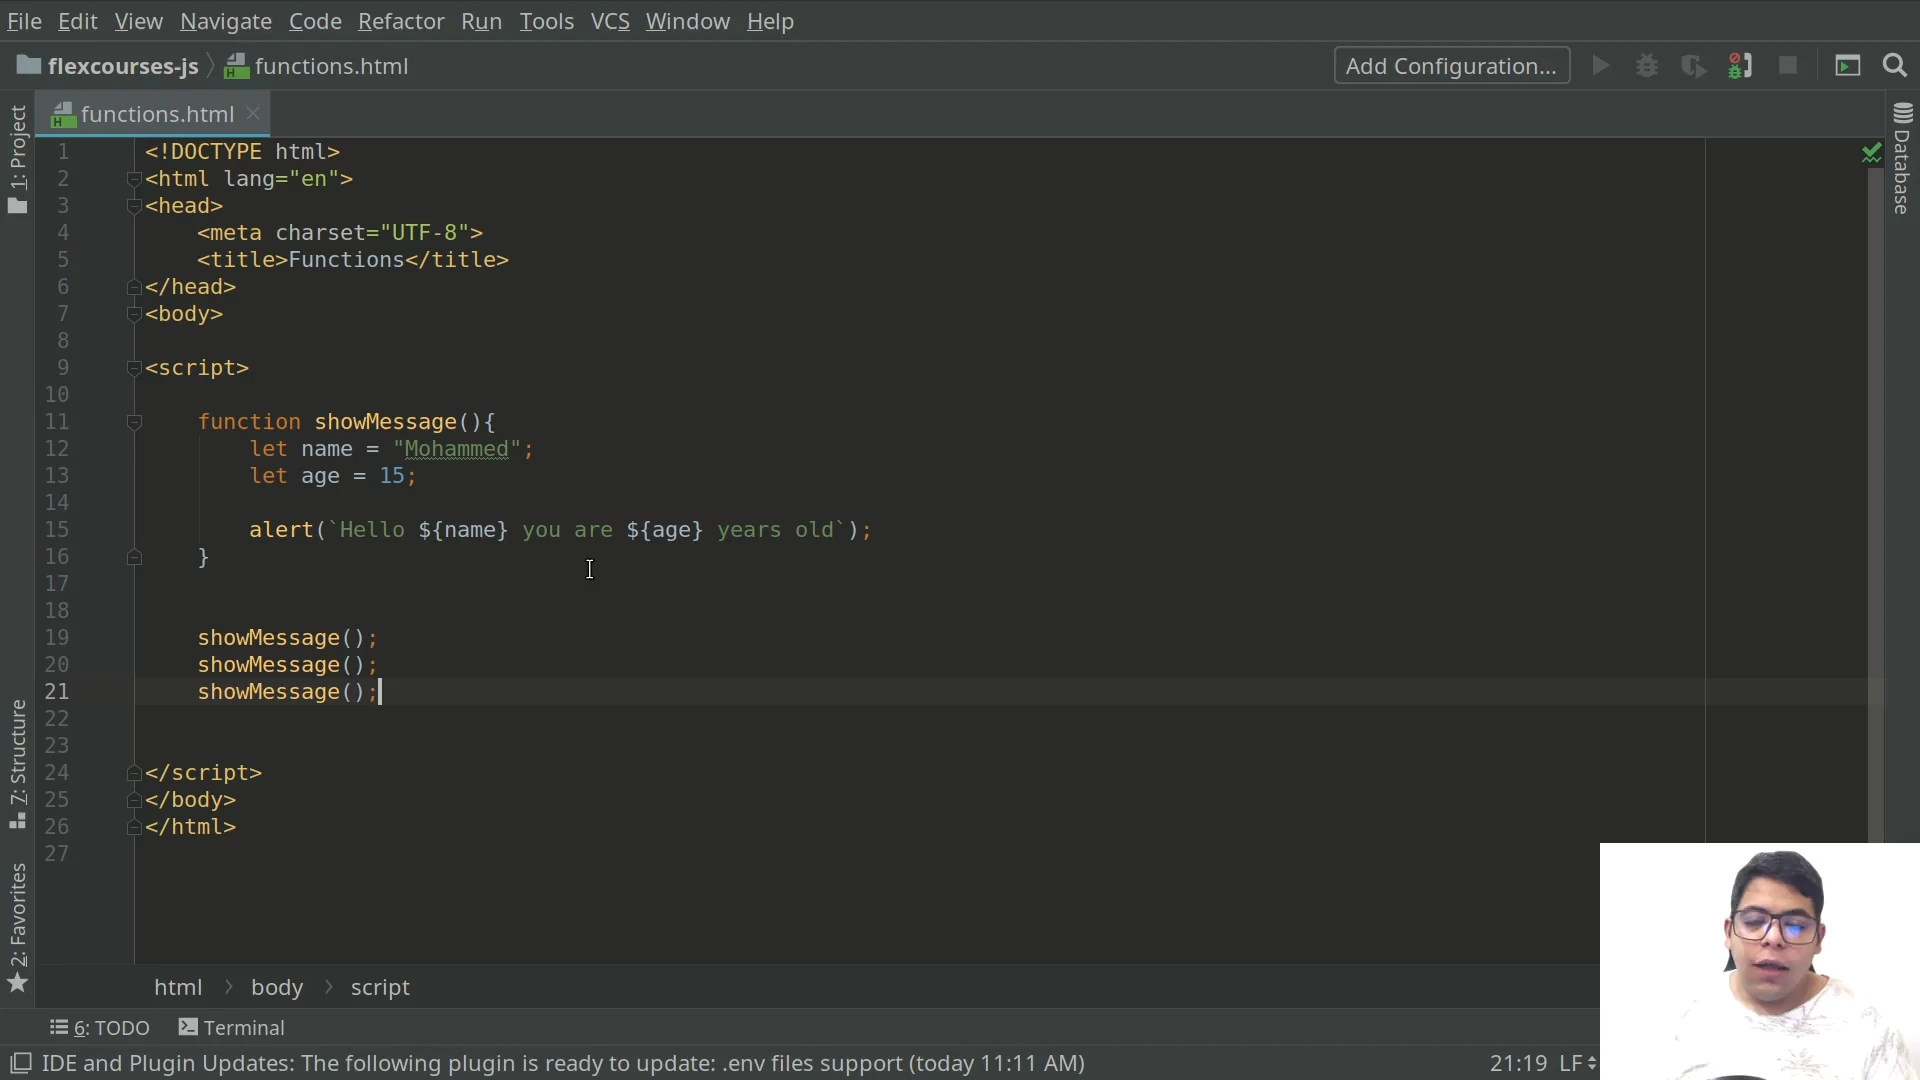Open the Help menu
Viewport: 1920px width, 1080px height.
coord(770,21)
